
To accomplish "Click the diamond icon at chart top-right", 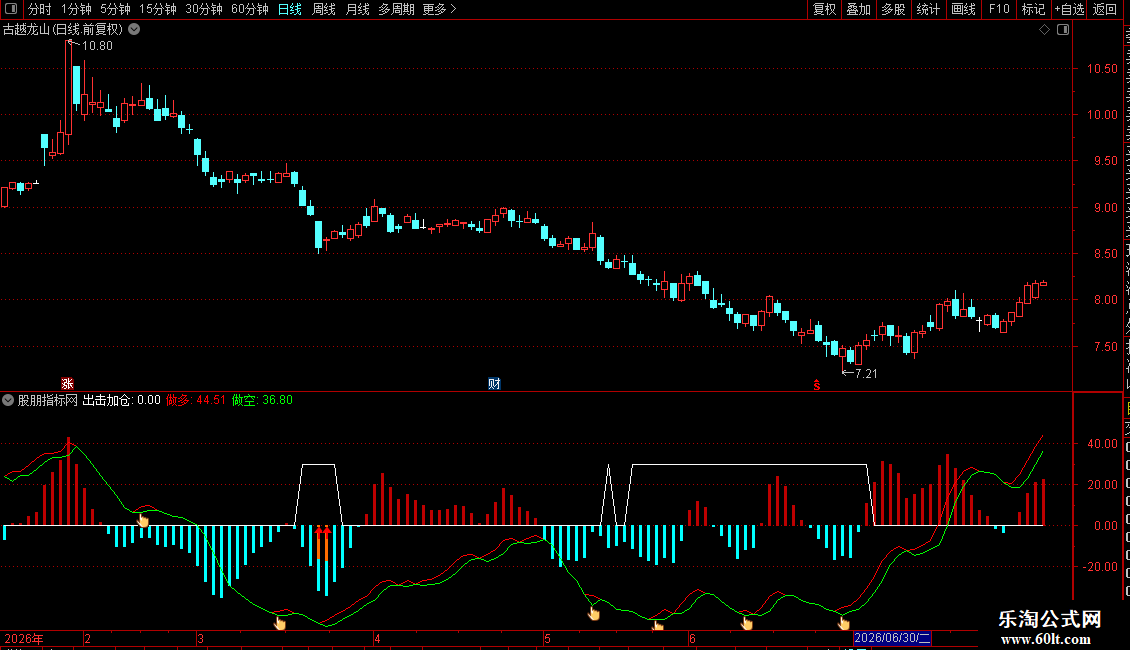I will 1044,30.
